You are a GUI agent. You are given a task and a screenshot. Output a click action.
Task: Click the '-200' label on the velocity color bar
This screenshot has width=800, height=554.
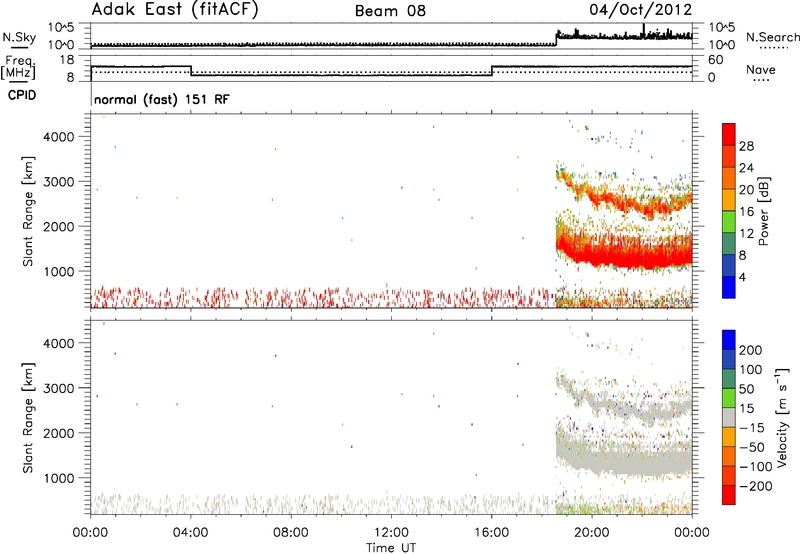(x=756, y=486)
